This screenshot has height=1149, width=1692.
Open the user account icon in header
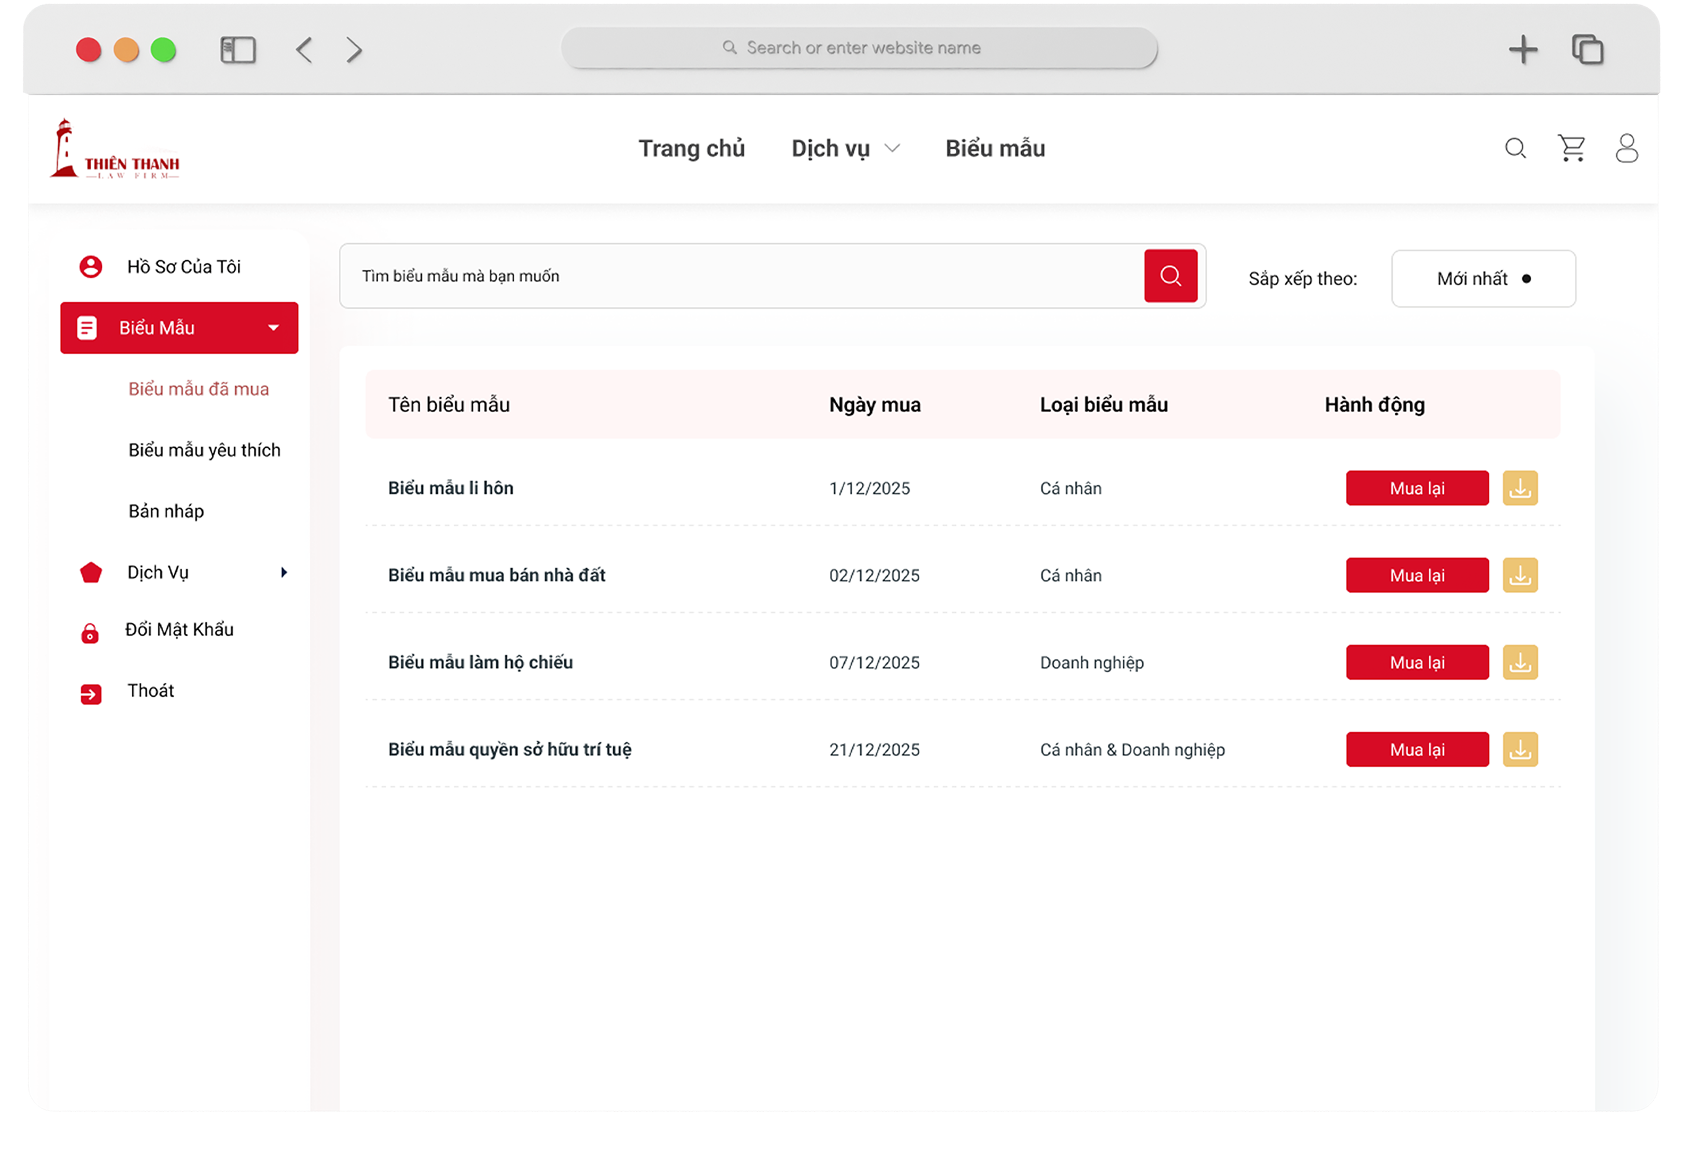pyautogui.click(x=1626, y=149)
